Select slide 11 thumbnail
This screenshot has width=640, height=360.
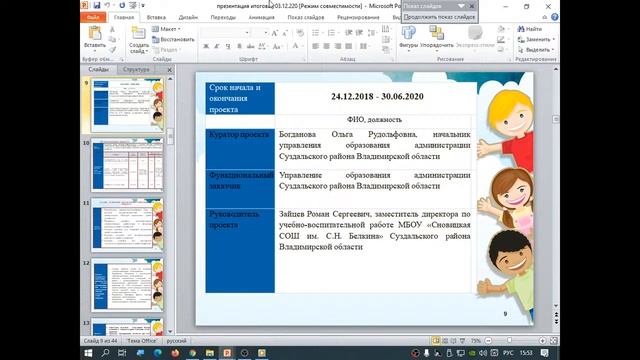click(127, 224)
